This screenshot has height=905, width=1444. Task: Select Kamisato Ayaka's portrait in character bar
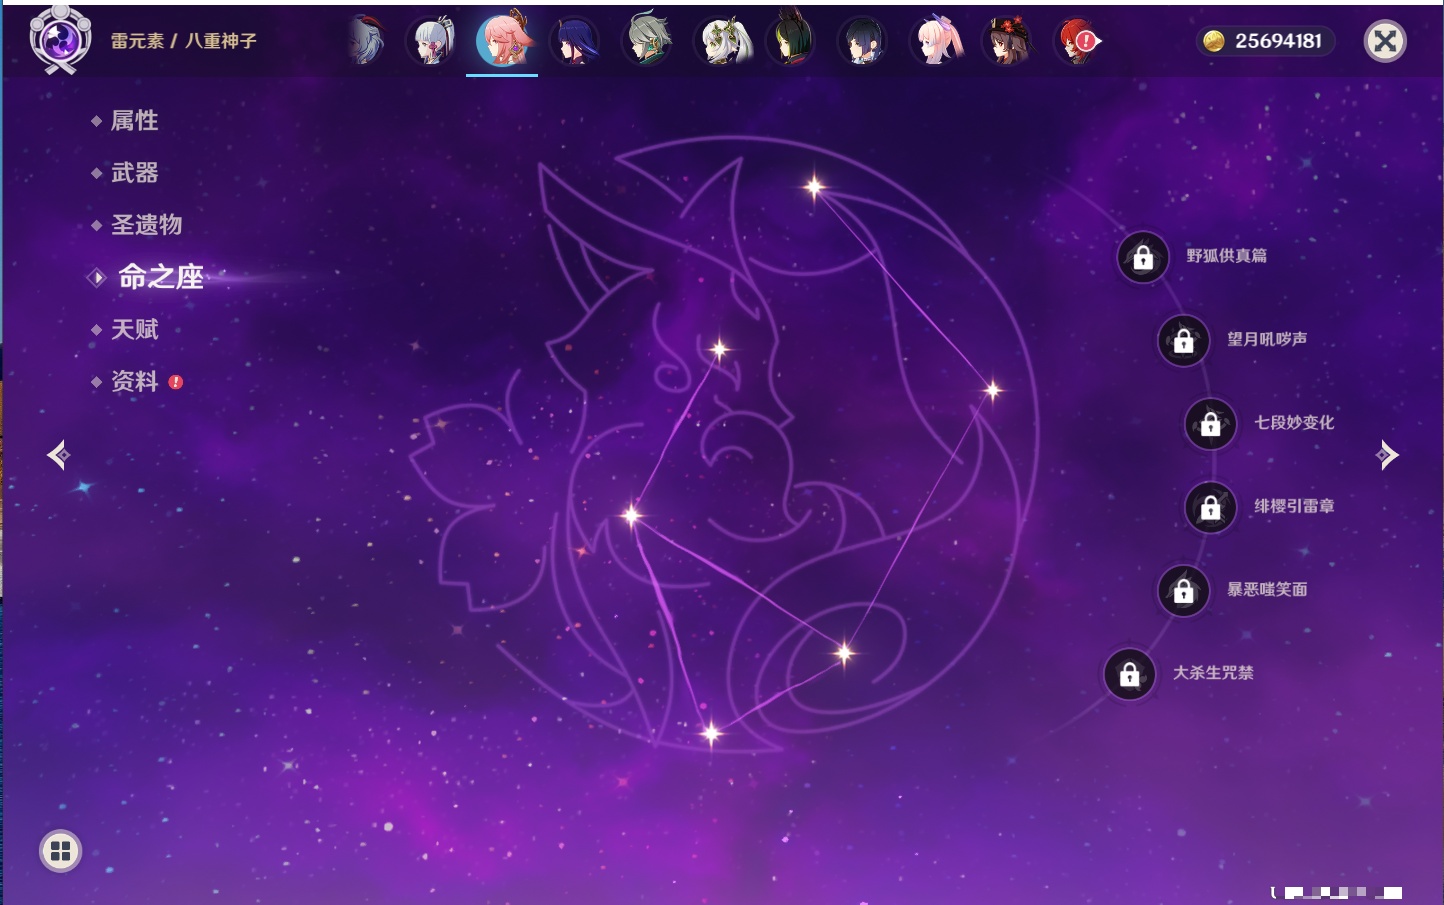[432, 42]
